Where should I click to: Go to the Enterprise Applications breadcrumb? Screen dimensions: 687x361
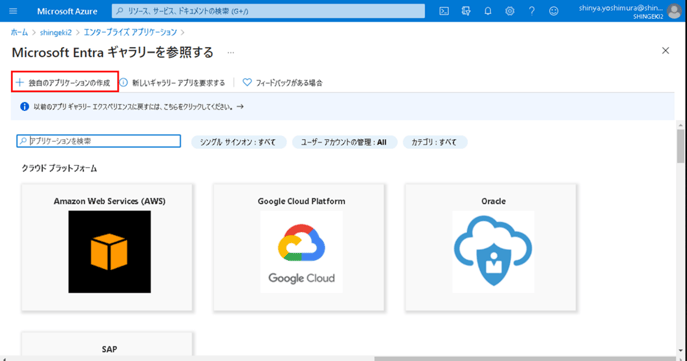click(130, 32)
